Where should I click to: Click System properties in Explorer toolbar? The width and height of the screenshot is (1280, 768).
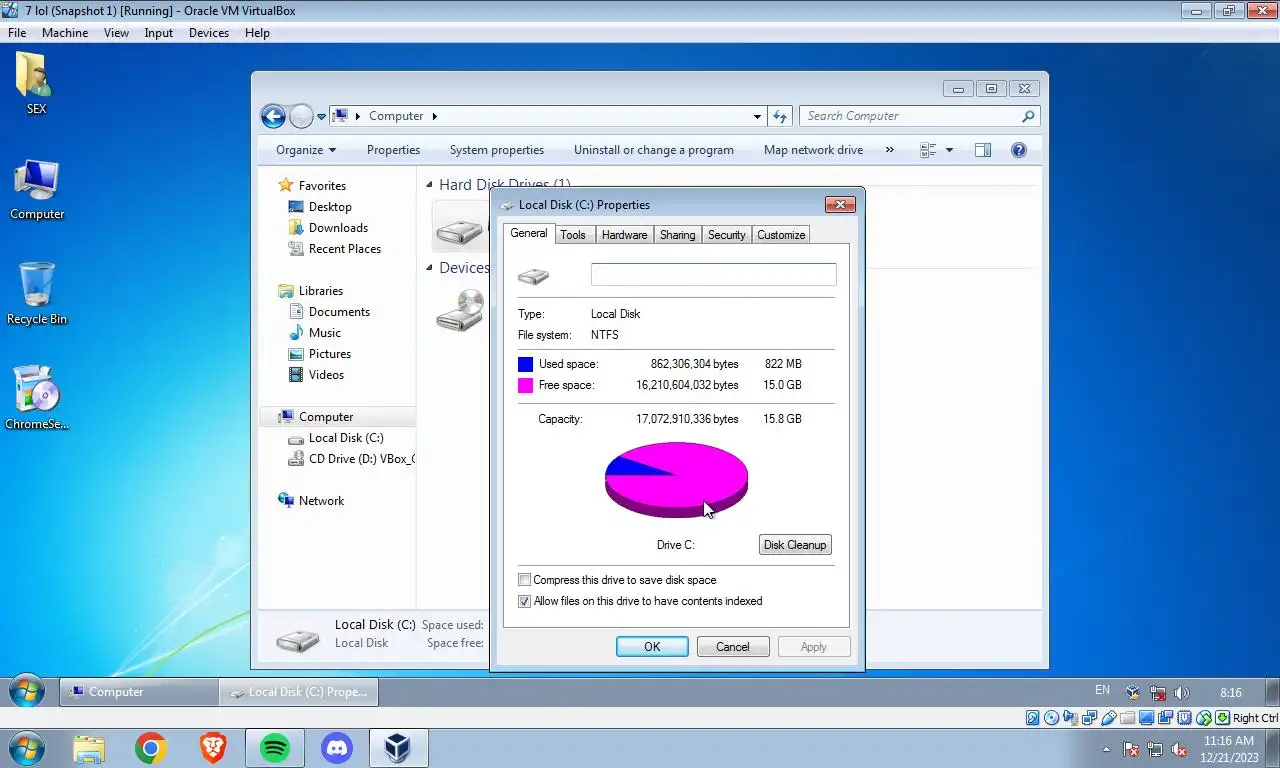(x=497, y=150)
